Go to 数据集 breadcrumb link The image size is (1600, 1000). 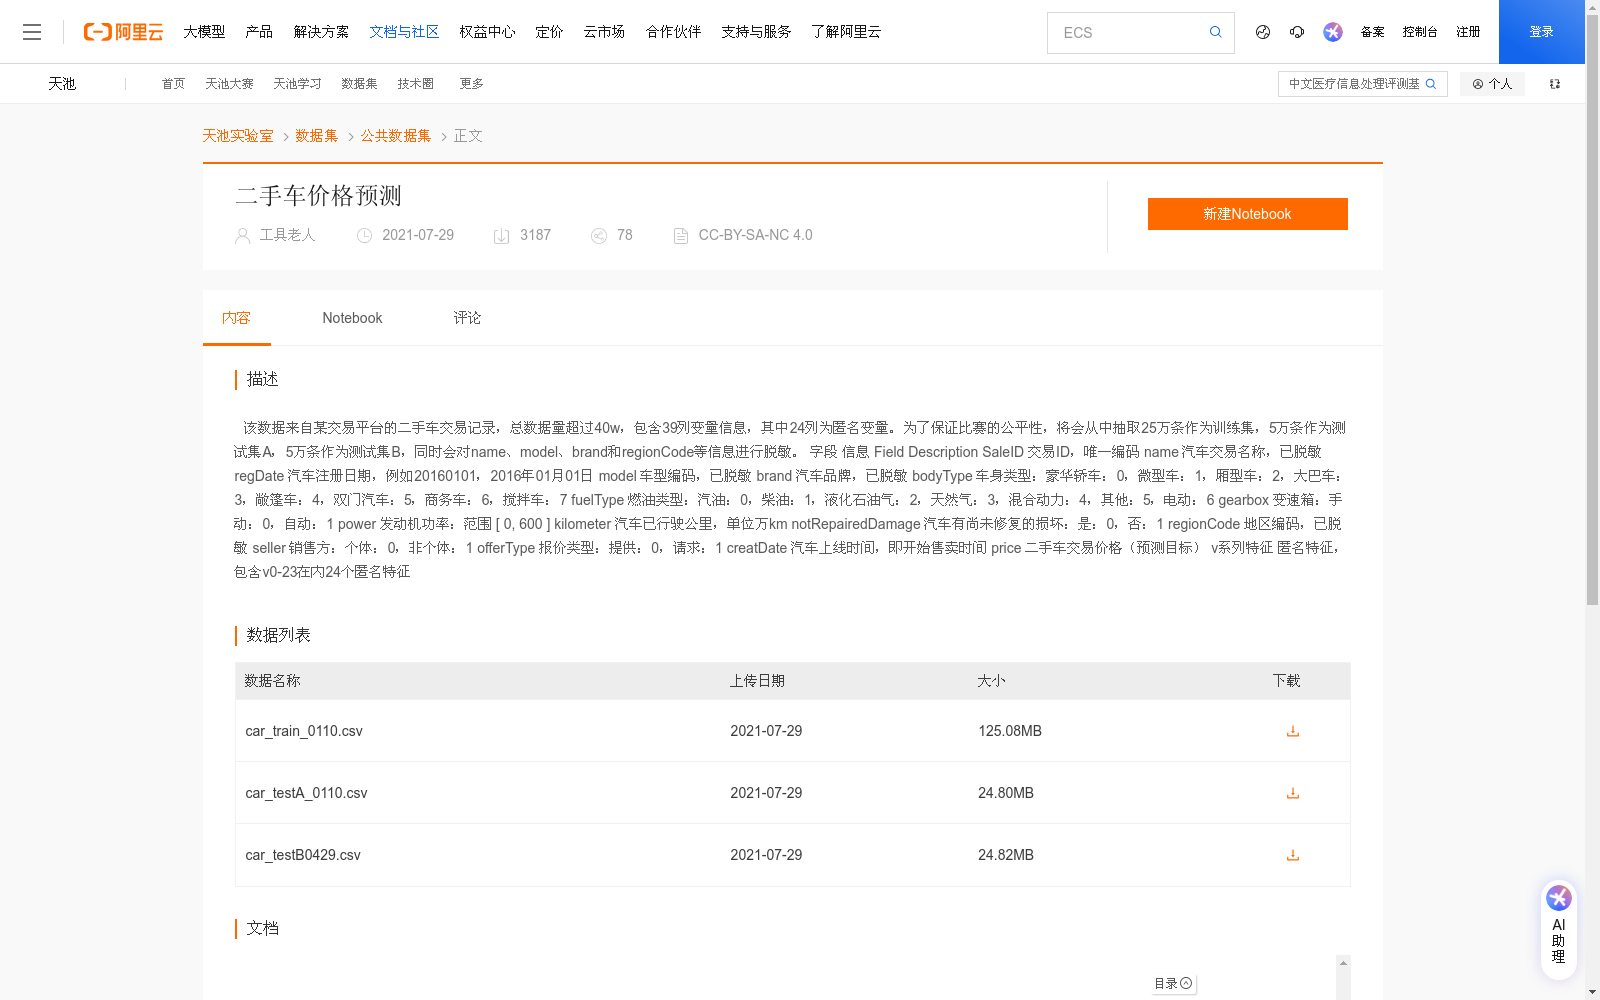[x=317, y=136]
